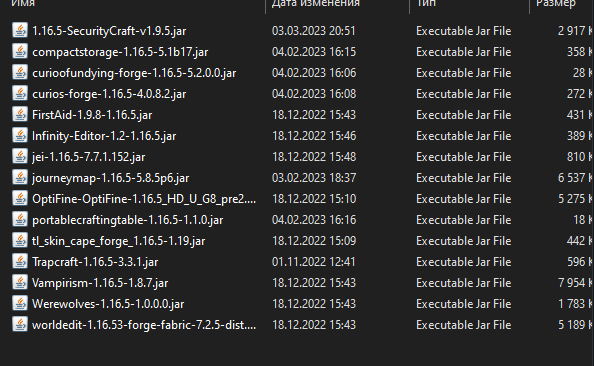Screen dimensions: 594x366
Task: Click the icon beside curios-forge-1.16.5-4.0.8.2.jar
Action: pos(20,93)
